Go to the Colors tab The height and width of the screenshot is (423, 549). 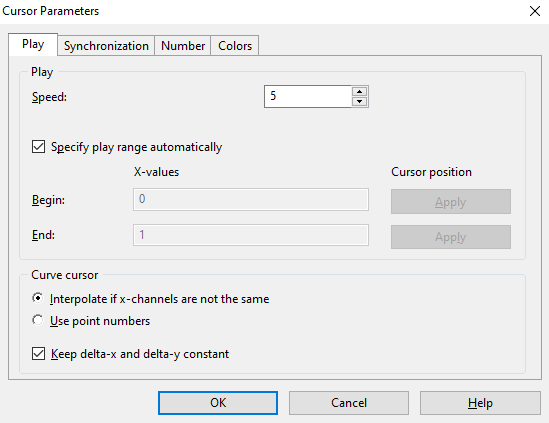click(x=235, y=46)
